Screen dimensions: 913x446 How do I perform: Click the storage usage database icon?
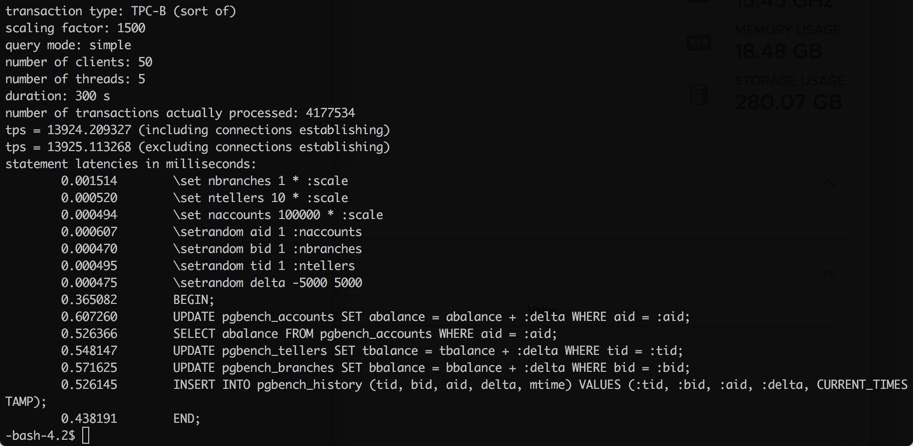(x=698, y=94)
